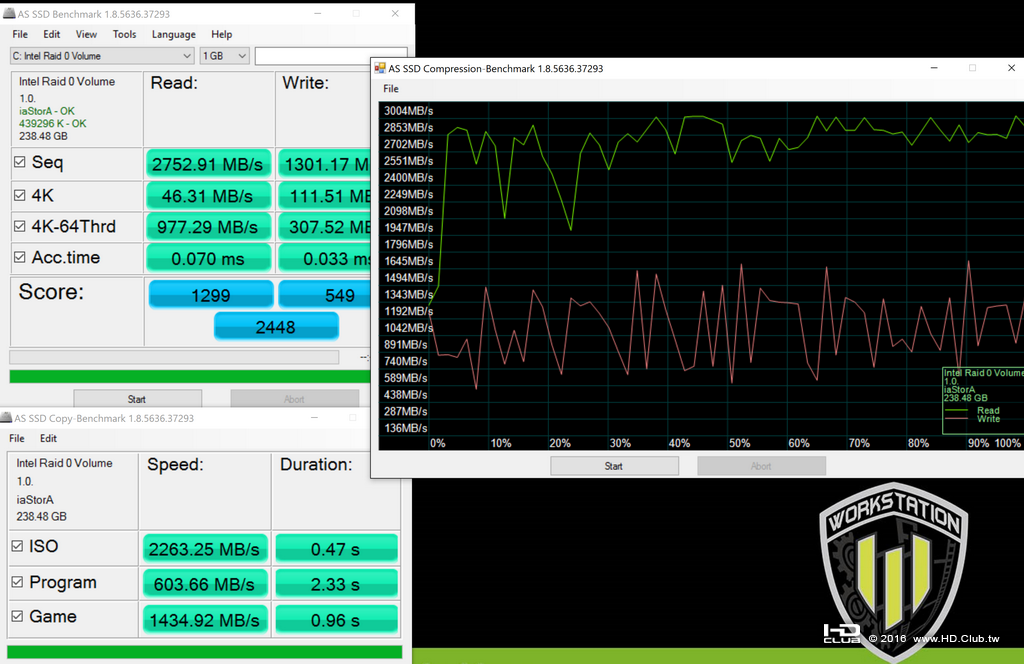Close the AS SSD Benchmark main window
1024x664 pixels.
coord(394,13)
